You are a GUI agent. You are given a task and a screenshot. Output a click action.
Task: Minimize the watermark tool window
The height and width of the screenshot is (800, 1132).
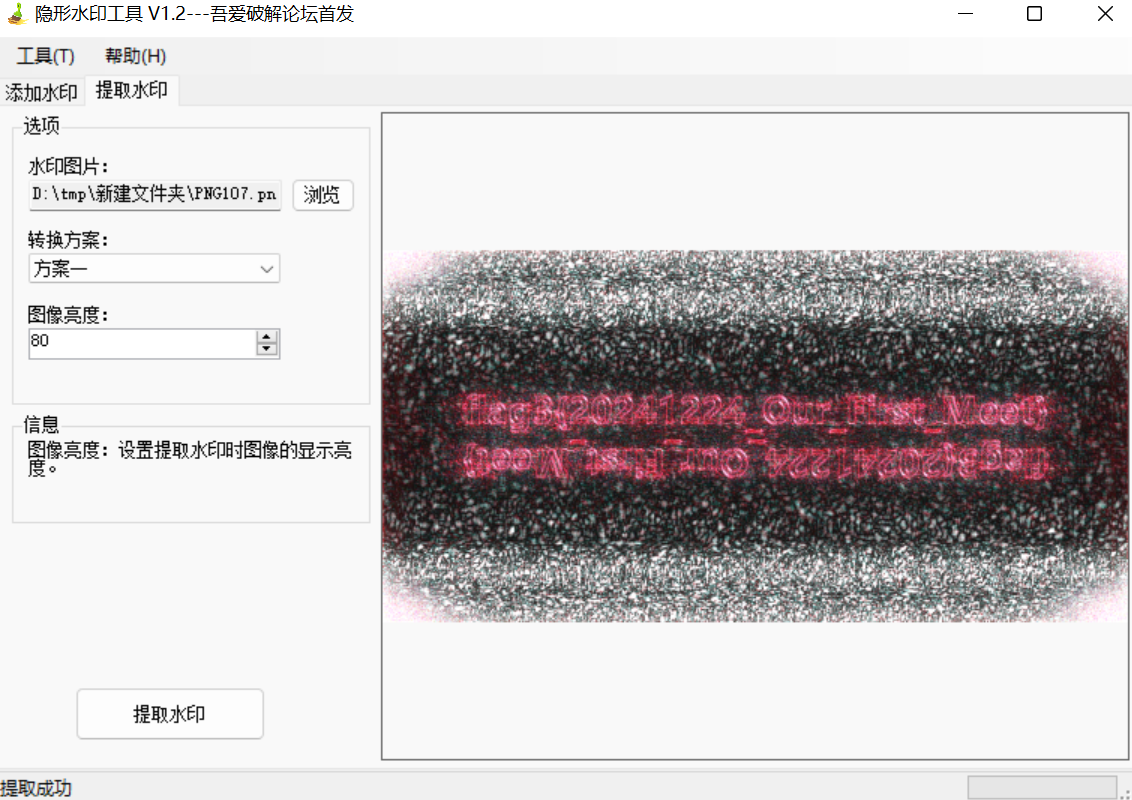[x=965, y=14]
